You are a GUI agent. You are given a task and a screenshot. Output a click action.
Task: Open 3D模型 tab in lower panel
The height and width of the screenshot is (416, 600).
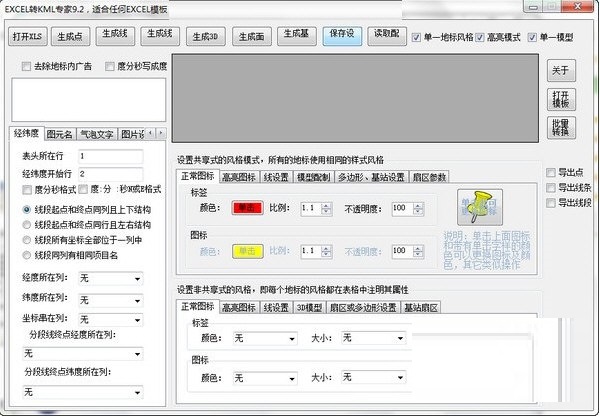point(309,307)
